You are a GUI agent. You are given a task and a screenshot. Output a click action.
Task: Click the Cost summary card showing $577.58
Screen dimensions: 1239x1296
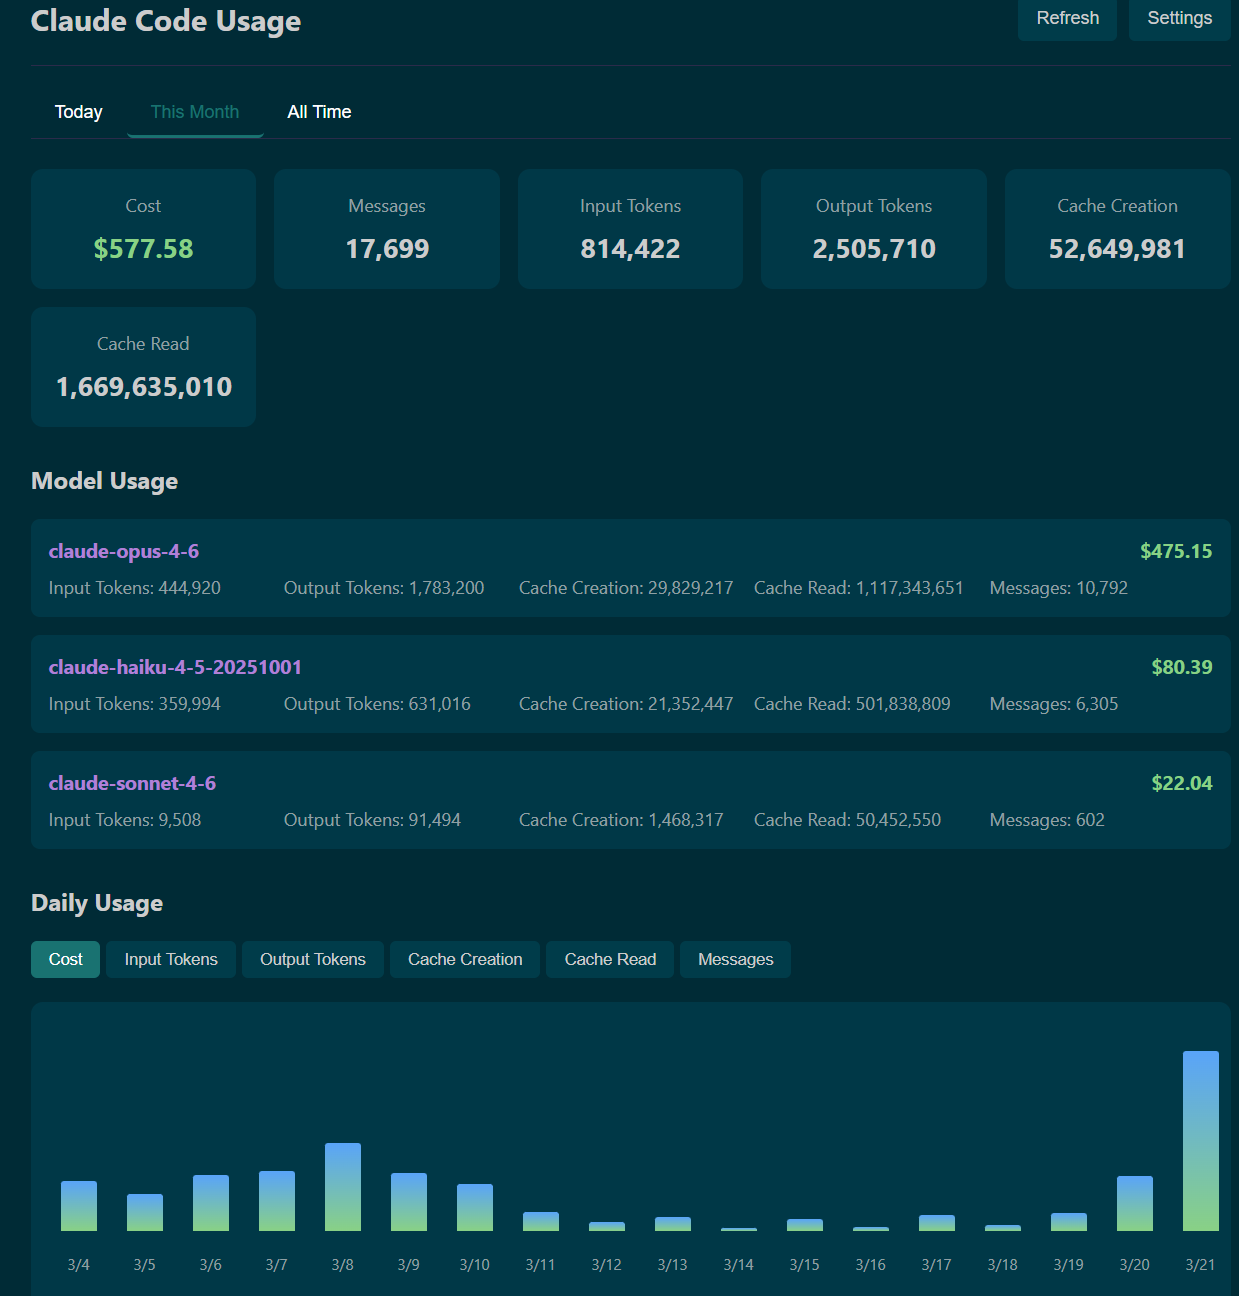point(143,229)
